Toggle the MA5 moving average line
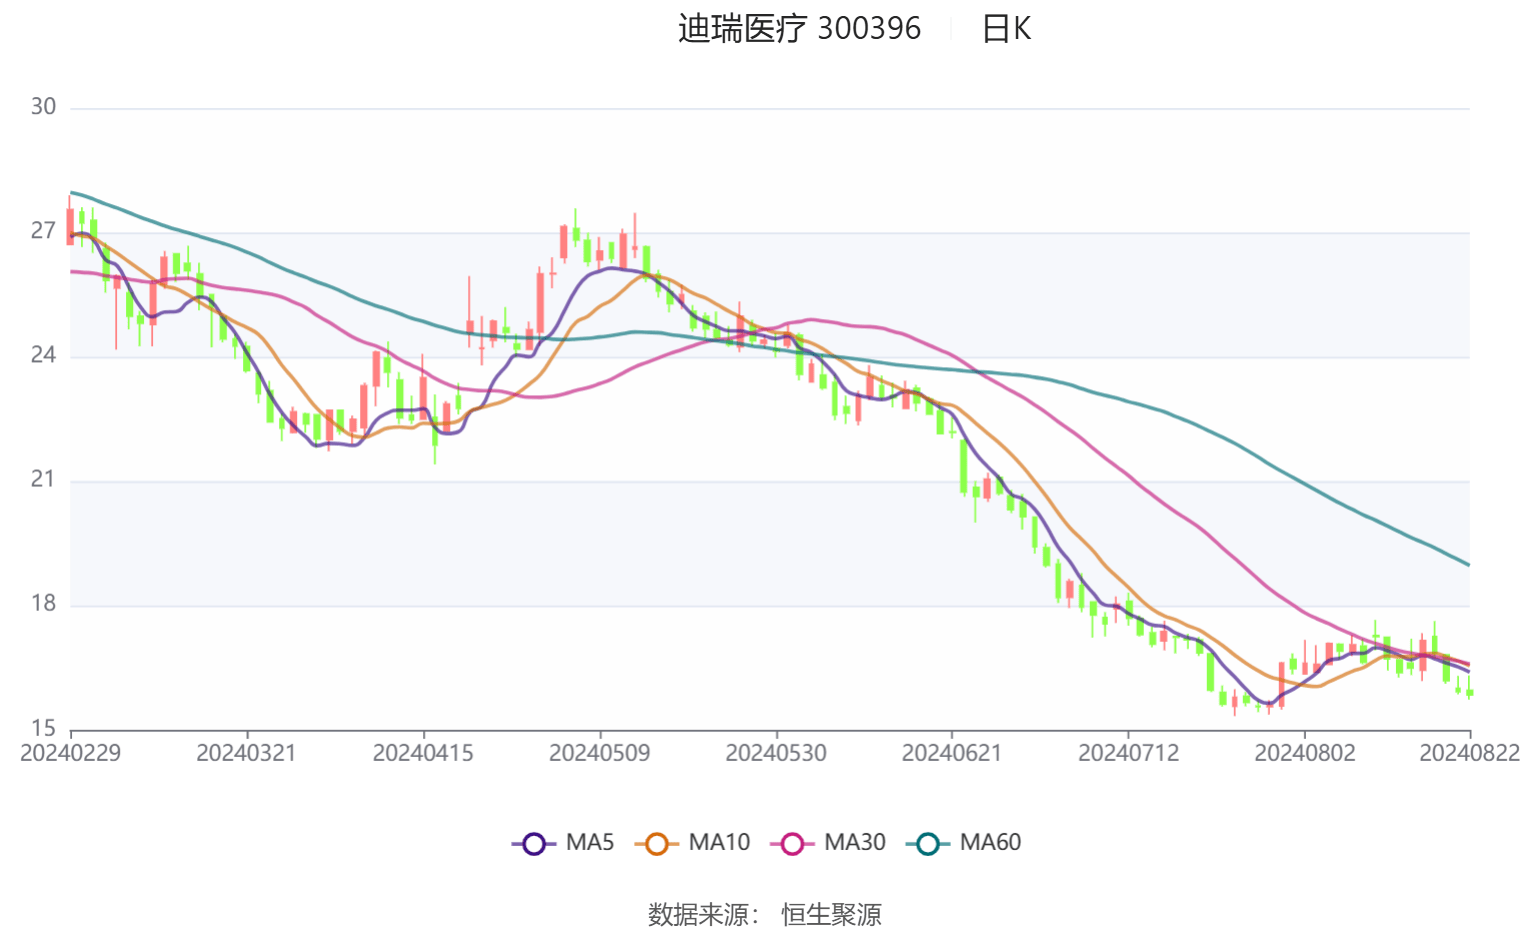The width and height of the screenshot is (1531, 930). (565, 842)
